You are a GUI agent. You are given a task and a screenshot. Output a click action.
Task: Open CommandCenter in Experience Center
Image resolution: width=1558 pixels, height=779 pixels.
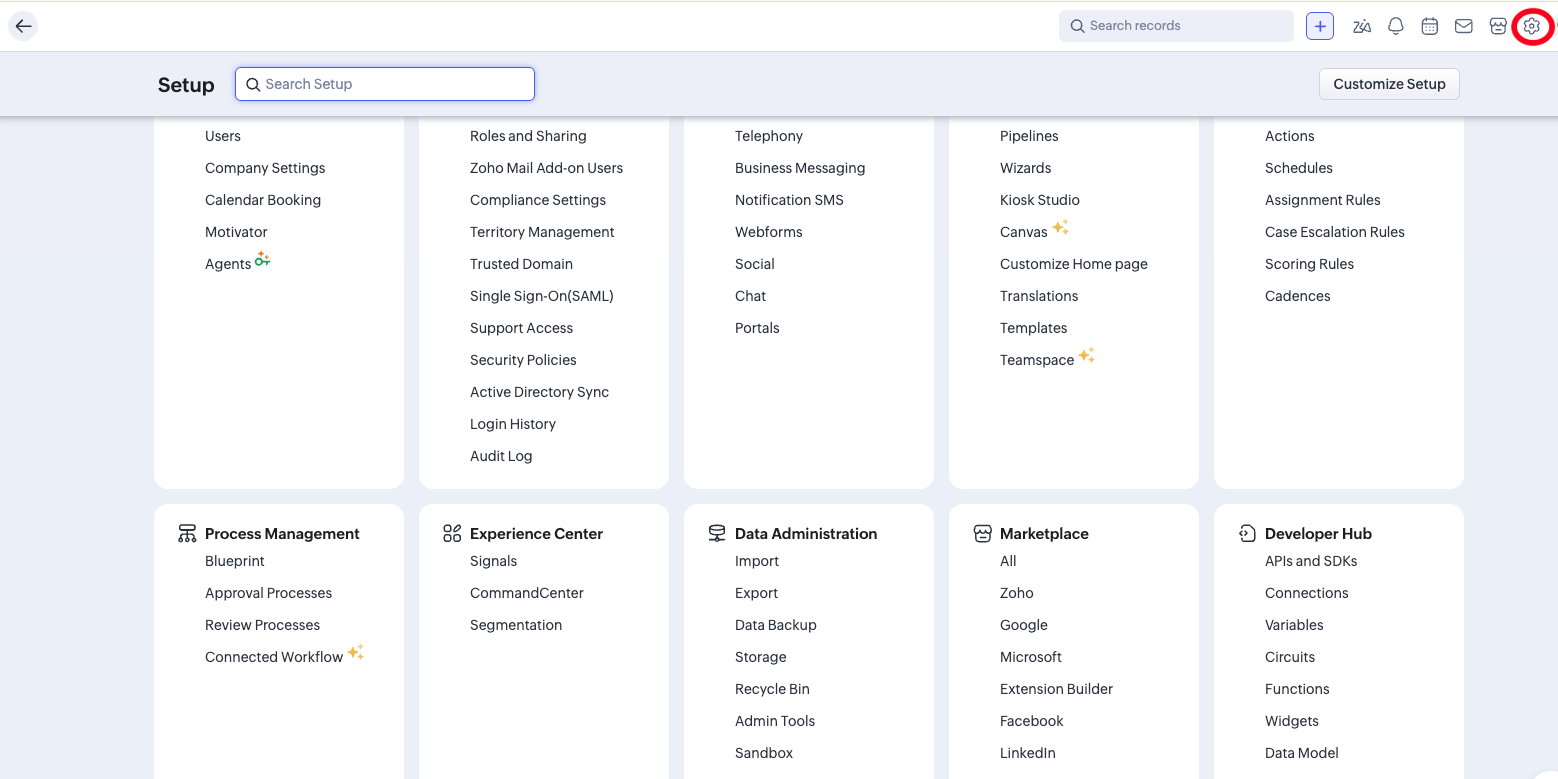(x=527, y=593)
